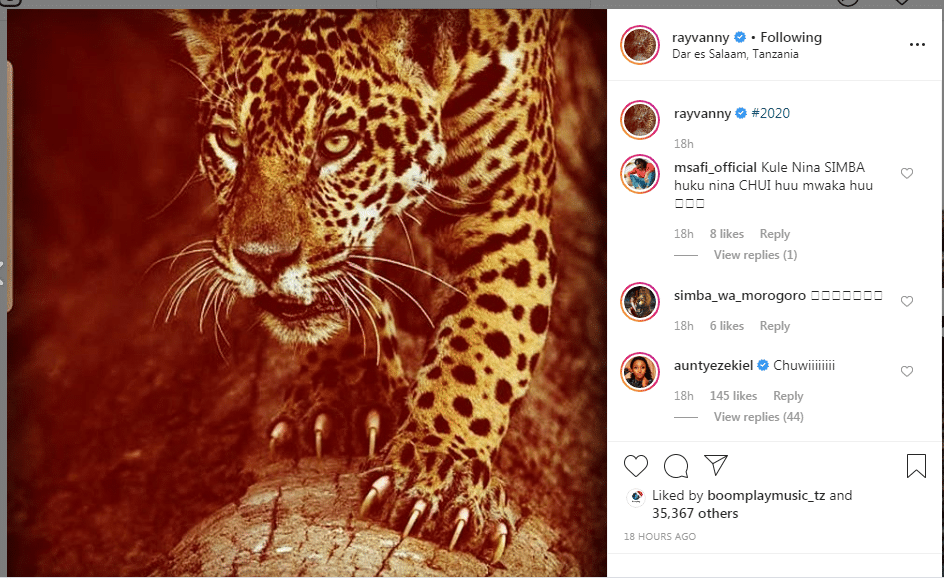The width and height of the screenshot is (944, 582).
Task: Expand replies under msafi_official's comment
Action: pos(755,255)
